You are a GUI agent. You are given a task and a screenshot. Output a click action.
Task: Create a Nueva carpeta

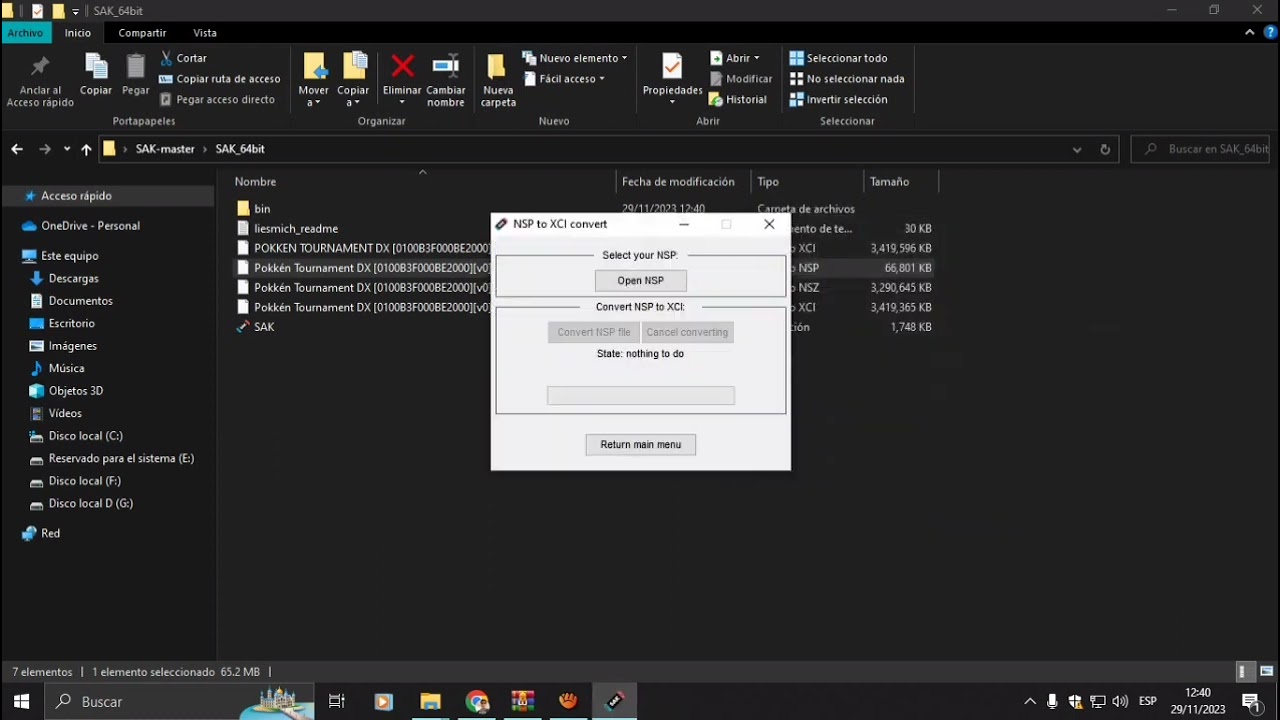tap(498, 80)
